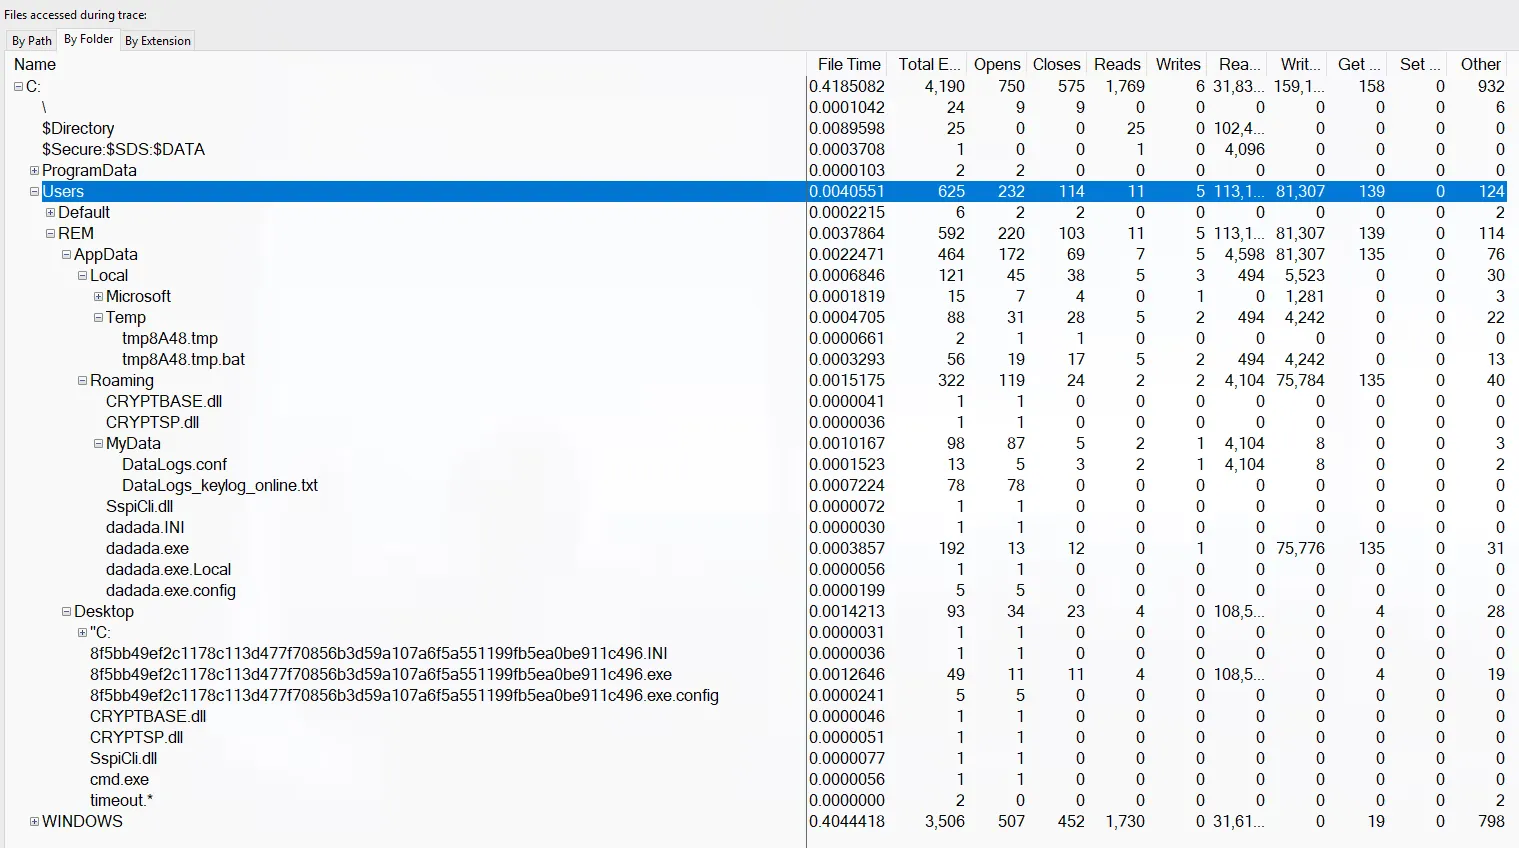Sort by the File Time column
The image size is (1519, 848).
point(848,64)
